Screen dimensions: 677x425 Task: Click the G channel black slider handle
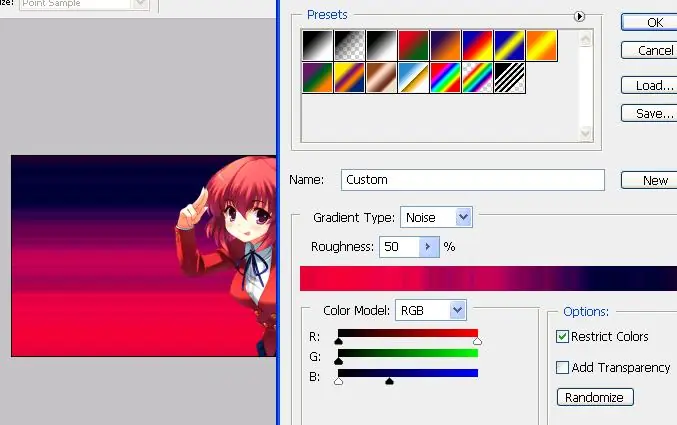pos(338,362)
